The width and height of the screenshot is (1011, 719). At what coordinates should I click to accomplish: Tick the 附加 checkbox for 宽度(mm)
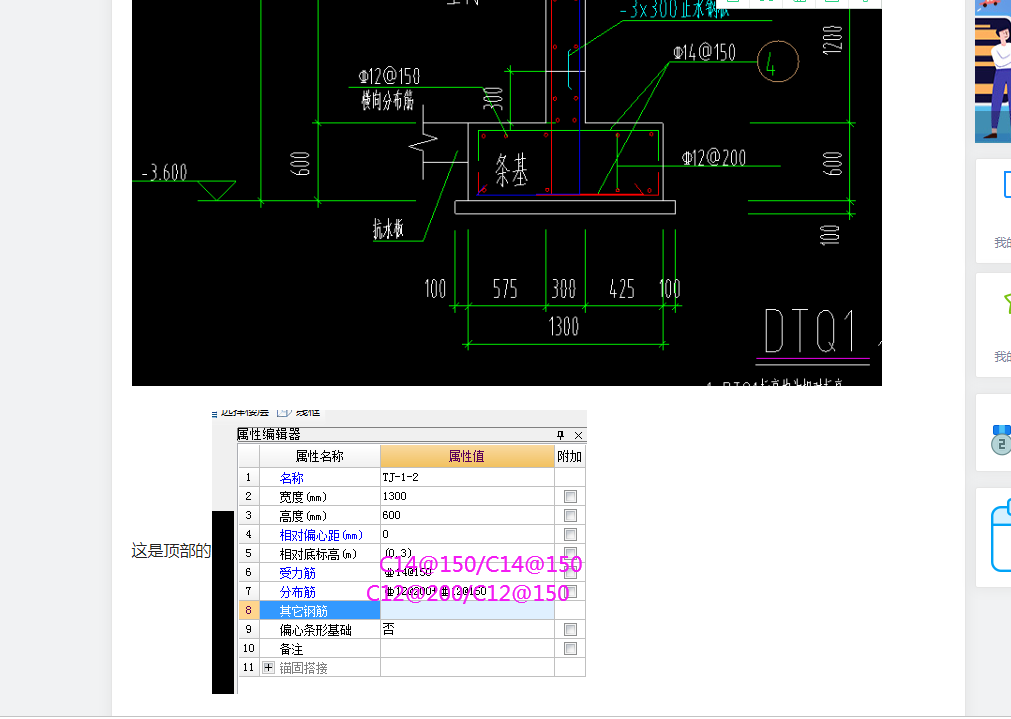point(570,497)
